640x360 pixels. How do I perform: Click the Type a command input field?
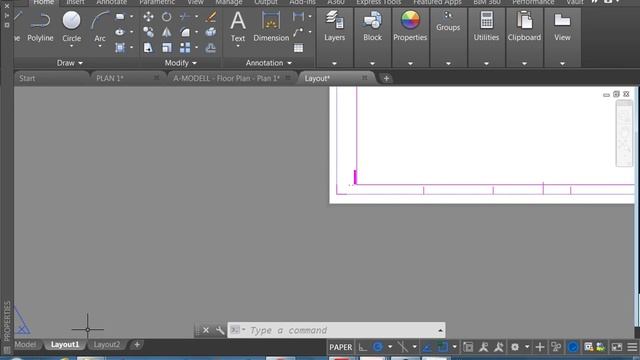337,330
